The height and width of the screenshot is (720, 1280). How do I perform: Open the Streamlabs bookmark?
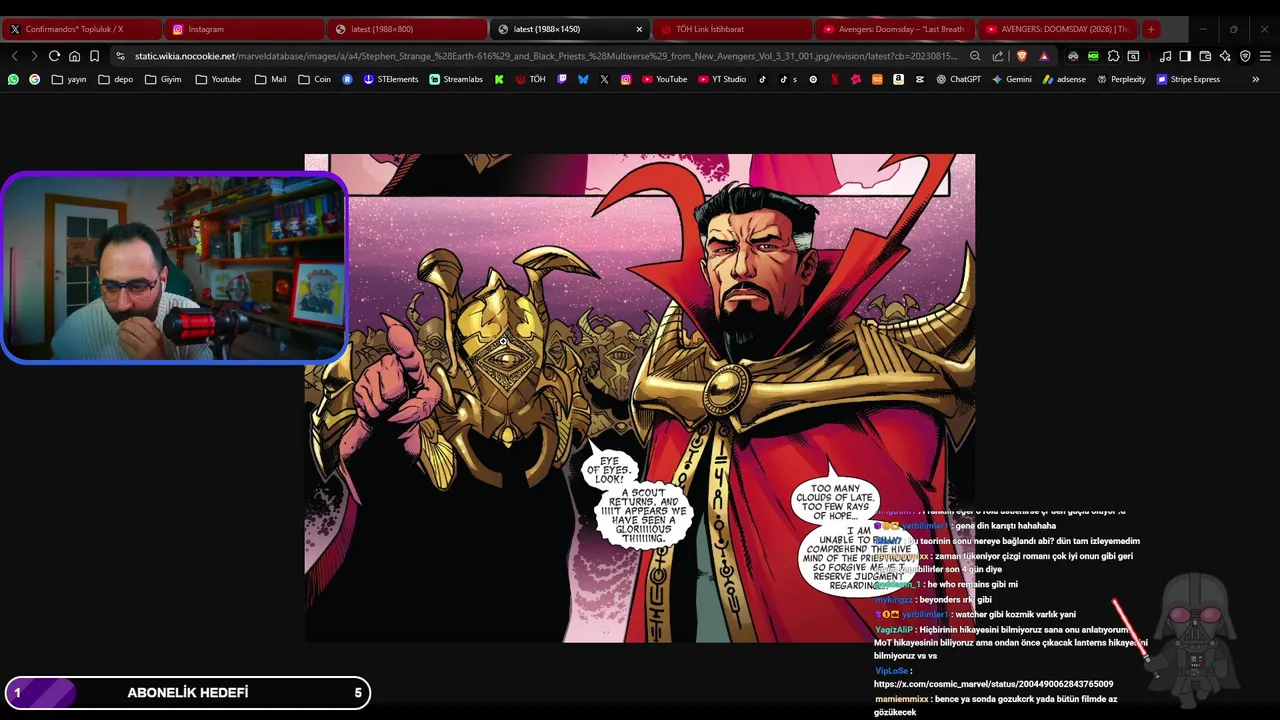click(456, 79)
